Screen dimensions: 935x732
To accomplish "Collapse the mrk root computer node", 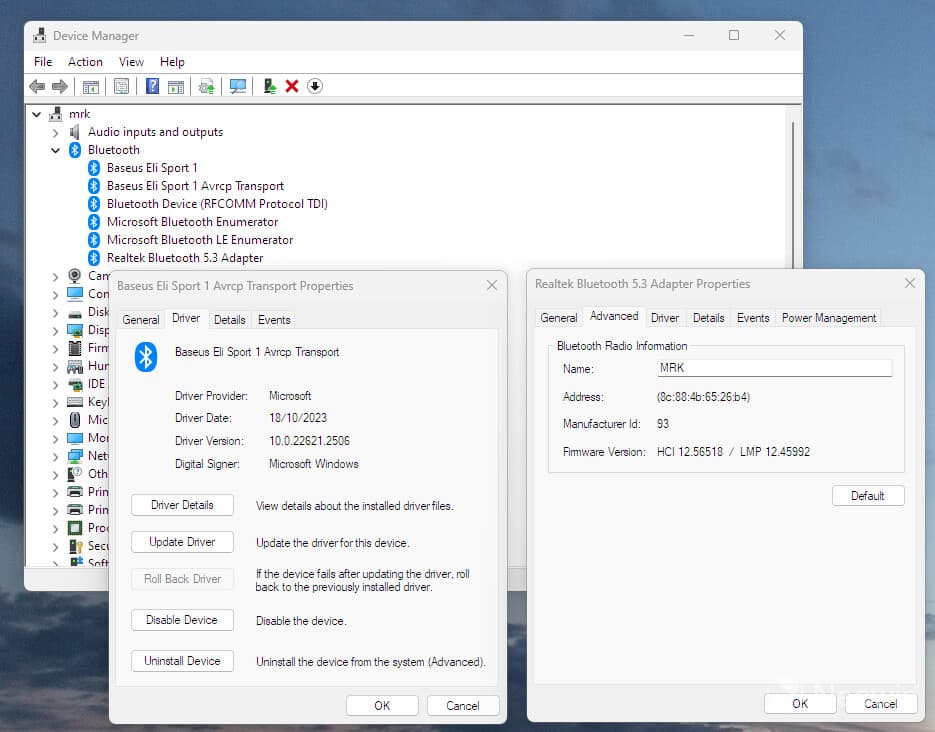I will pos(37,114).
